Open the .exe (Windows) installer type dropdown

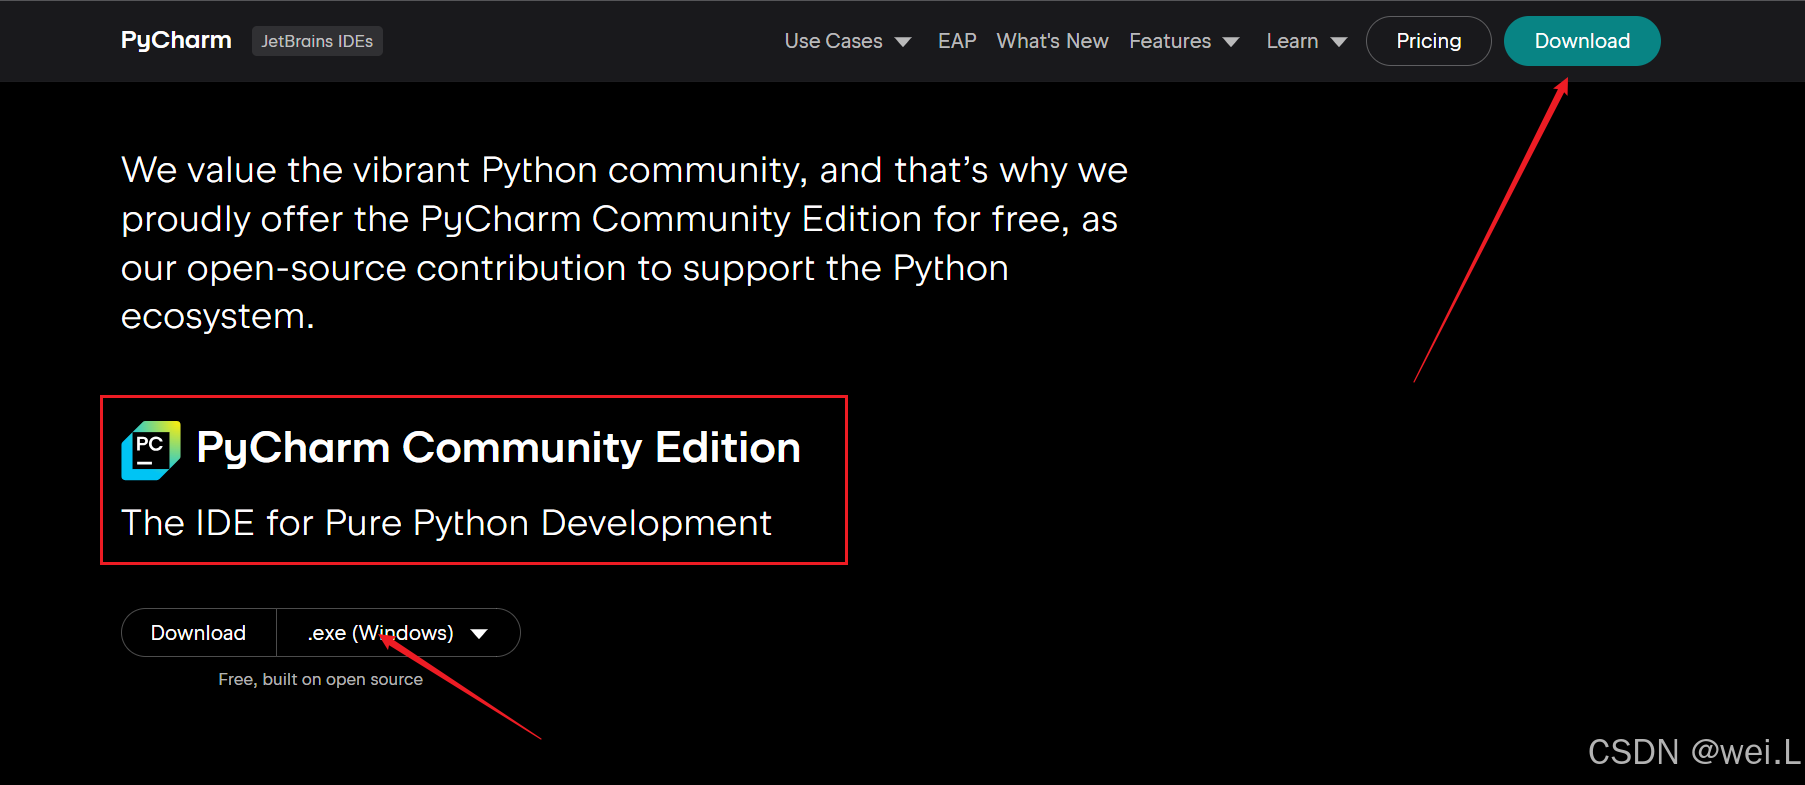click(398, 633)
